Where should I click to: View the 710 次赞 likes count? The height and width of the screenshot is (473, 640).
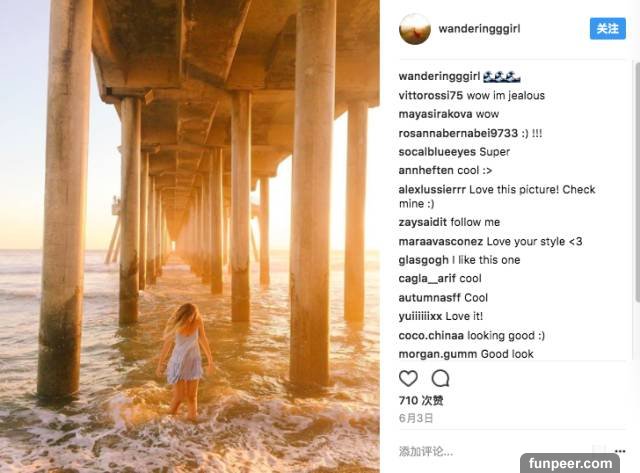click(x=422, y=401)
